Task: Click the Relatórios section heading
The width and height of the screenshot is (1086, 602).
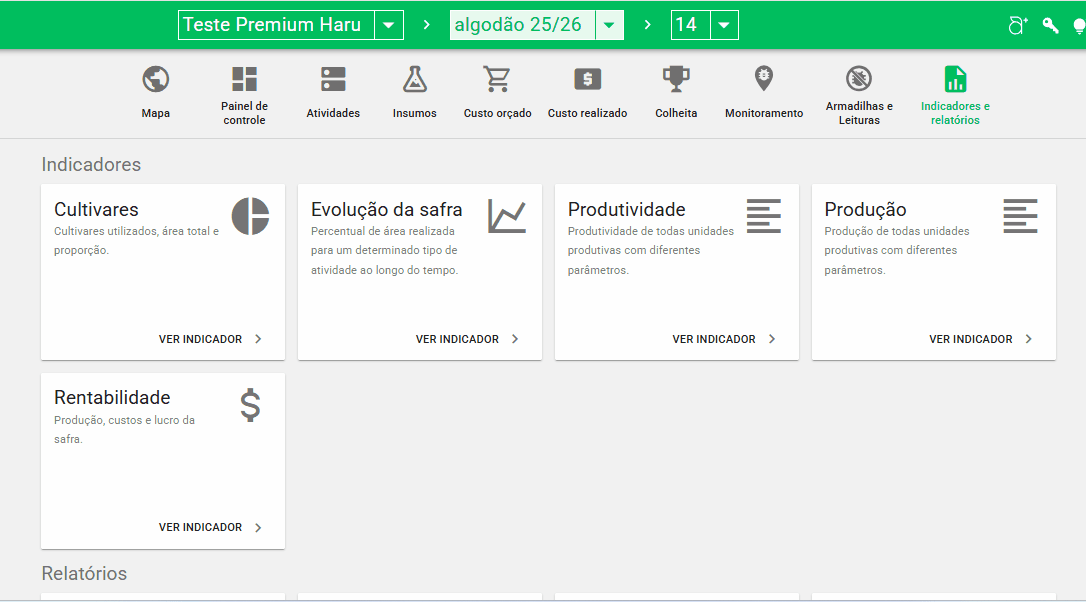Action: click(84, 574)
